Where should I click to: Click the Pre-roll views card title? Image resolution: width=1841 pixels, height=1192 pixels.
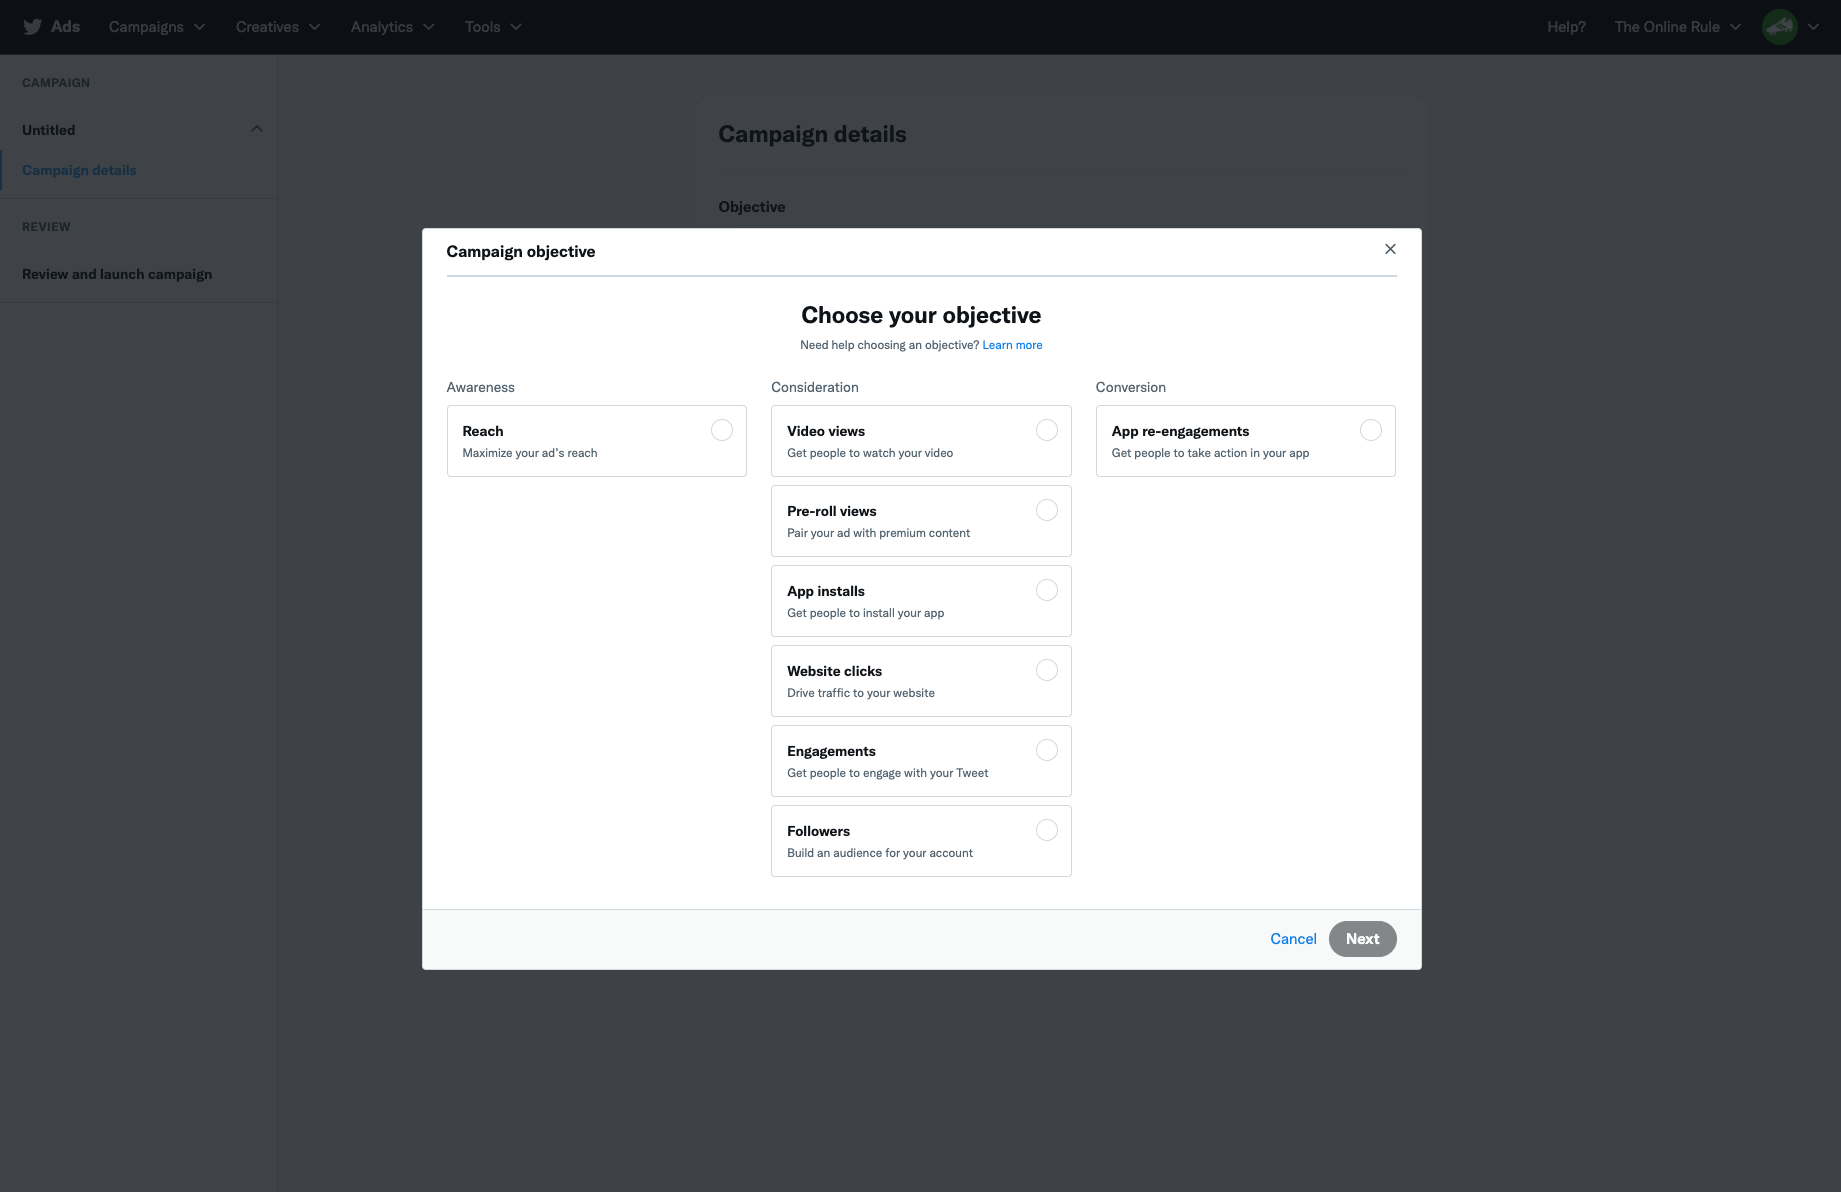(x=831, y=511)
